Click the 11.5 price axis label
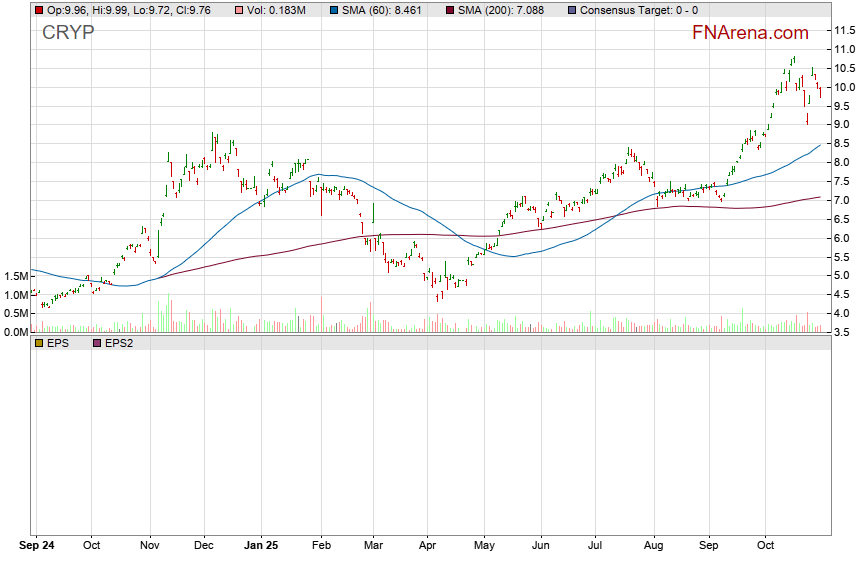This screenshot has height=566, width=859. (844, 31)
